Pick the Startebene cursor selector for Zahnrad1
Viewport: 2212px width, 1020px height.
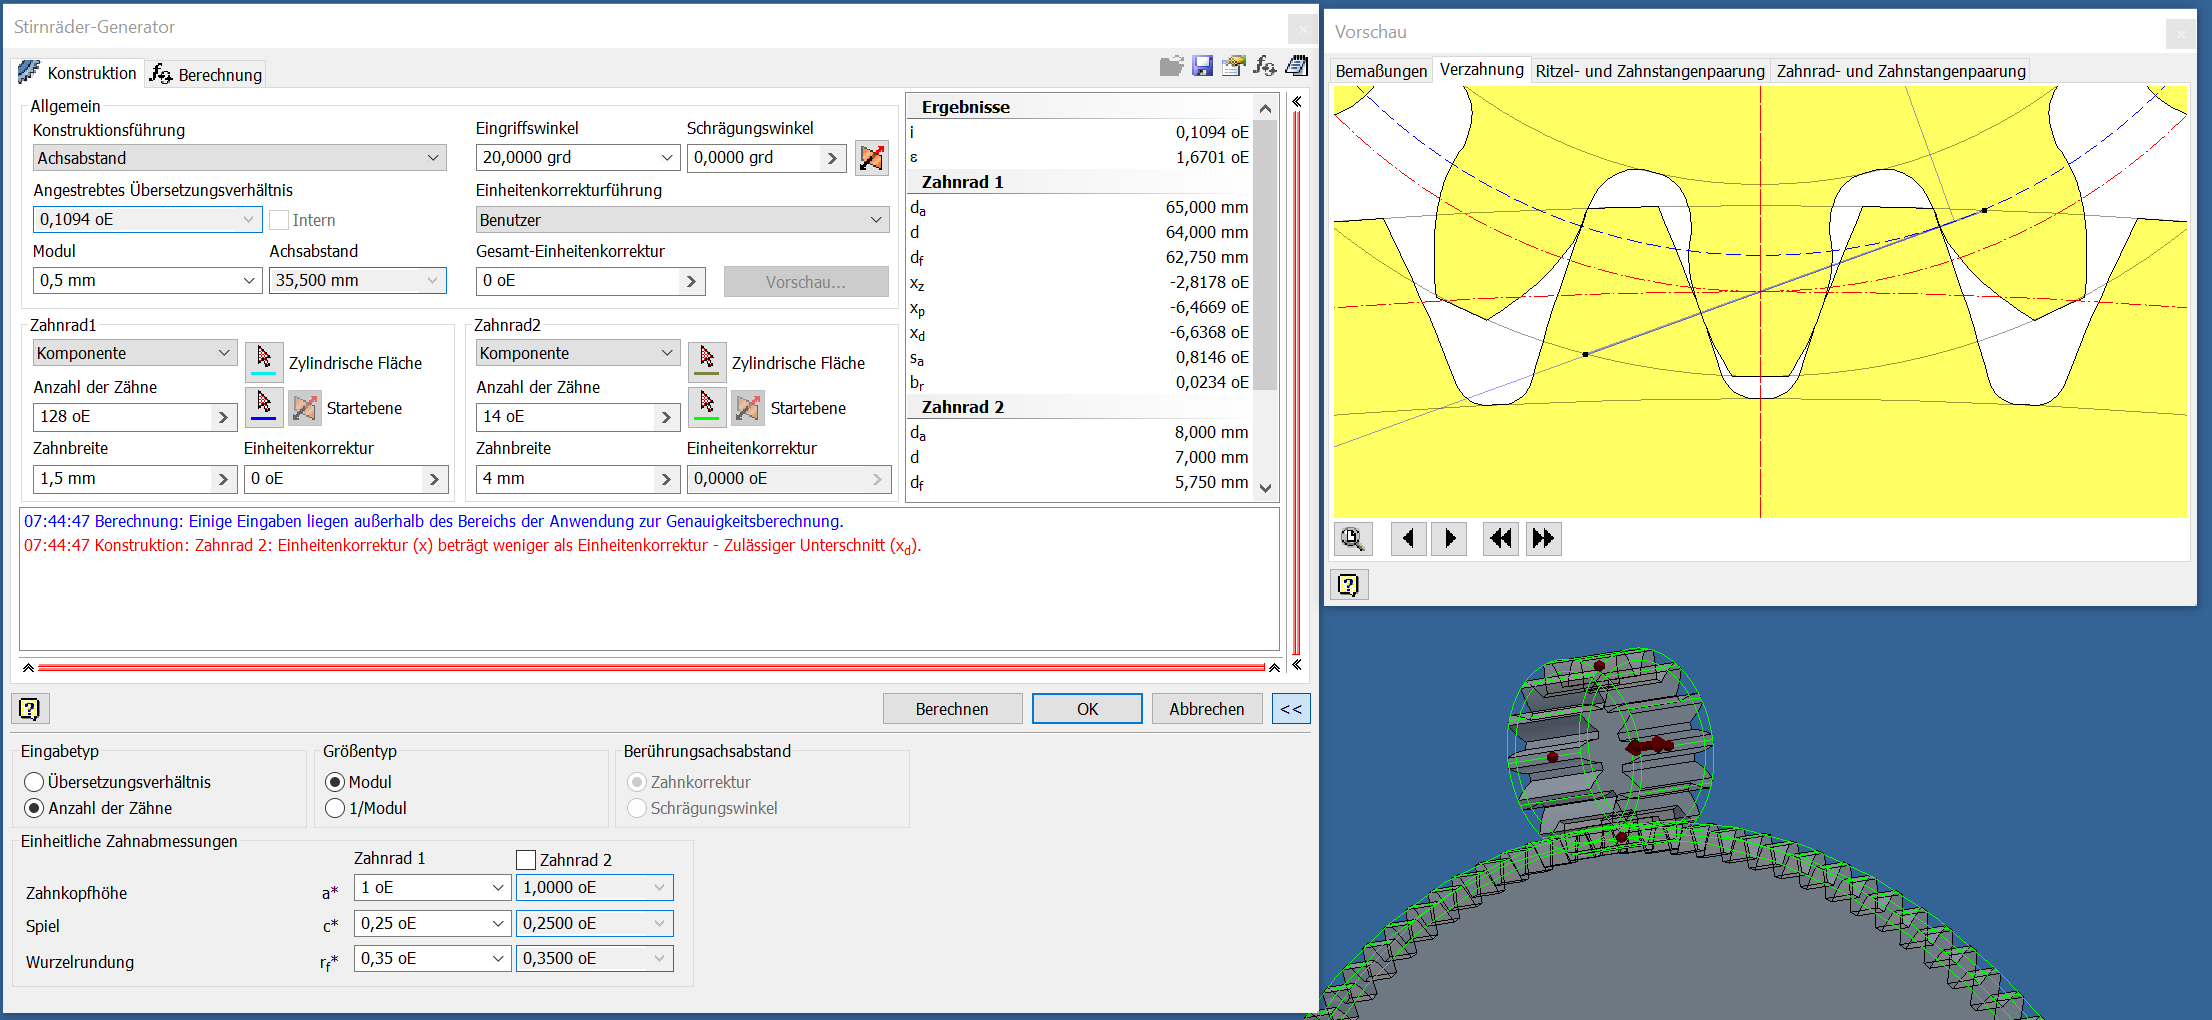264,406
